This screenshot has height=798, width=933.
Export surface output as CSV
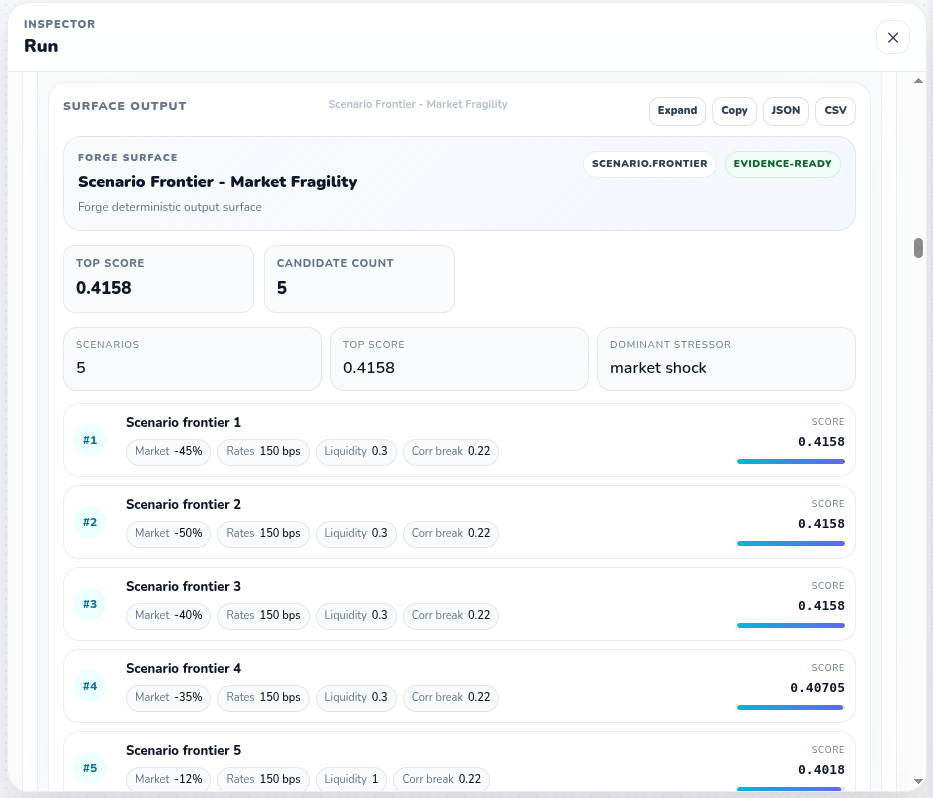[x=835, y=111]
